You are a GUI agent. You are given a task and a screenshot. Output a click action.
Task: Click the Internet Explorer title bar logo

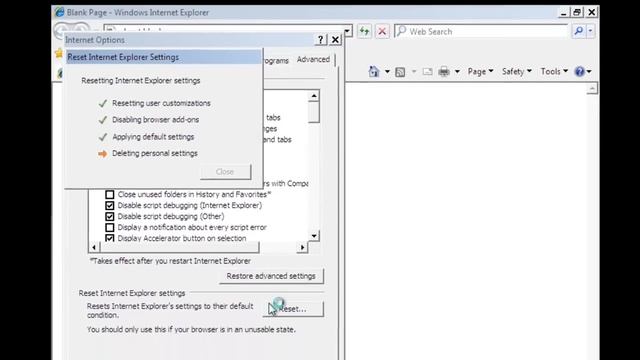pos(60,12)
